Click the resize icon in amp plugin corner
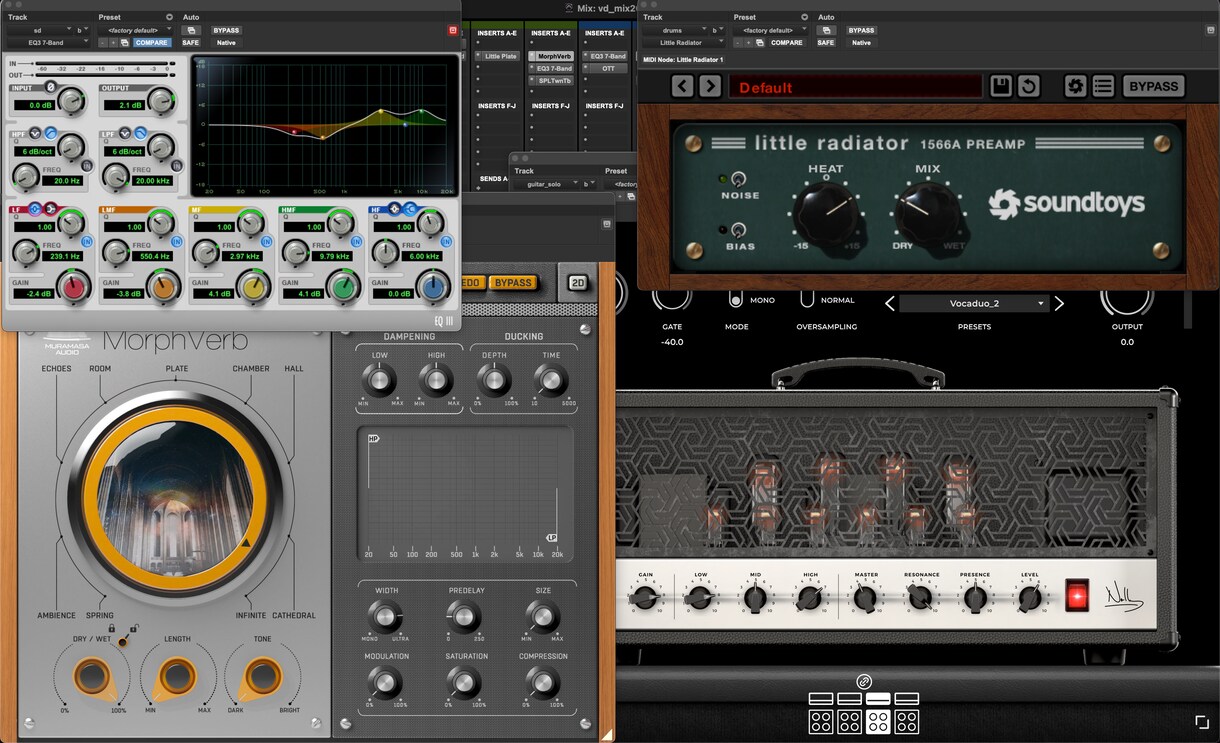This screenshot has width=1220, height=743. coord(1202,722)
